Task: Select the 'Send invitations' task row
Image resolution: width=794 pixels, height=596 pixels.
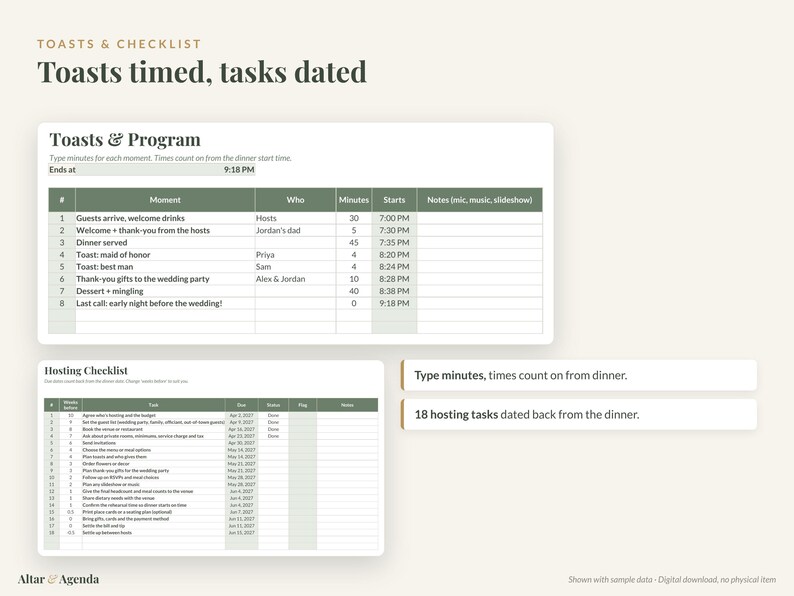Action: coord(153,443)
